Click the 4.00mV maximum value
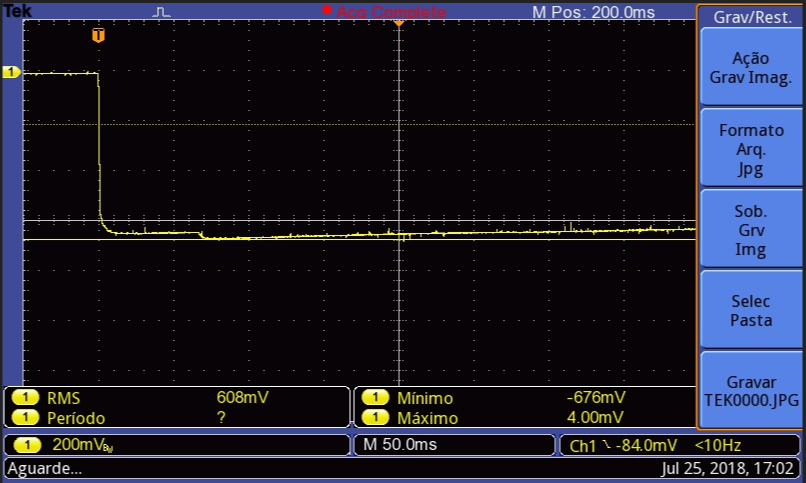The height and width of the screenshot is (483, 806). coord(595,417)
